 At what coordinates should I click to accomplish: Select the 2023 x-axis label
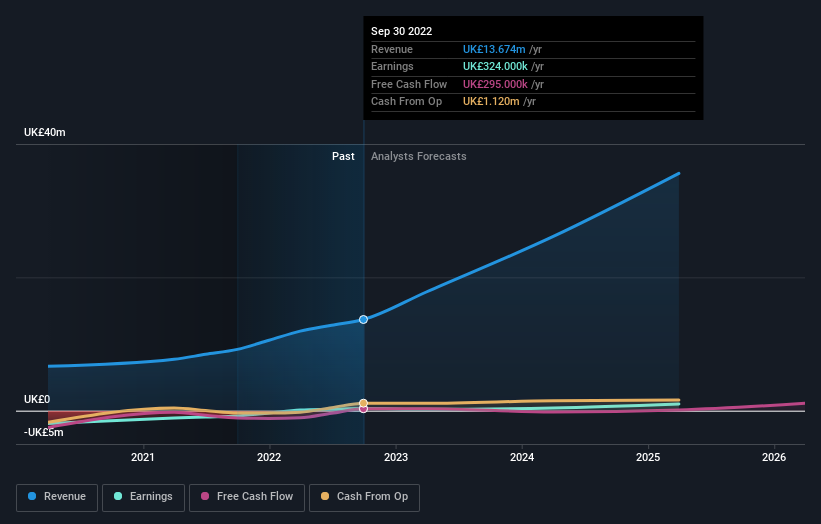pyautogui.click(x=396, y=458)
